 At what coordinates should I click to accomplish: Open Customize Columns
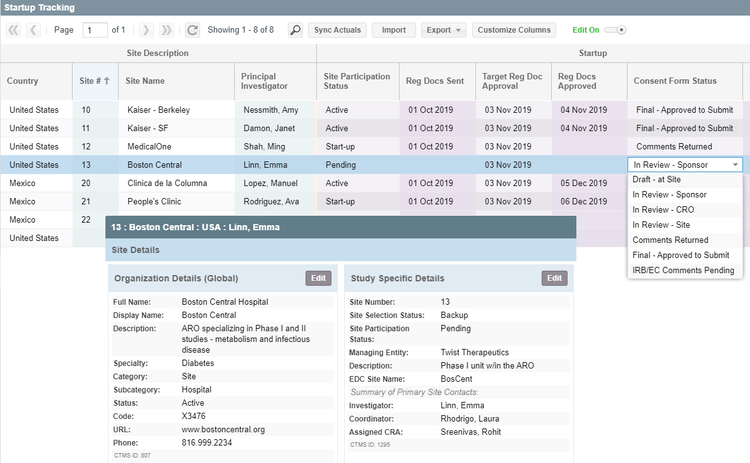click(514, 30)
